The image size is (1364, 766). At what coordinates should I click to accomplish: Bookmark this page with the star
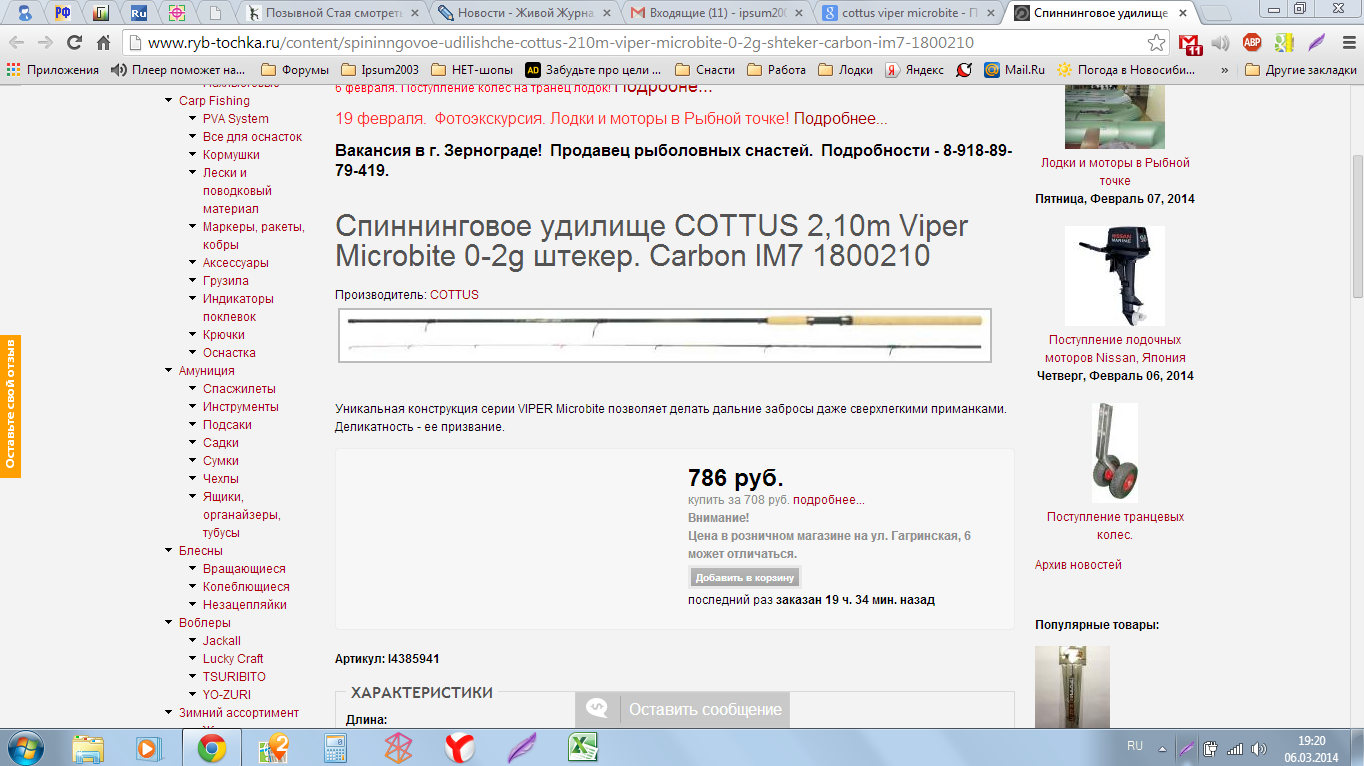pos(1156,43)
